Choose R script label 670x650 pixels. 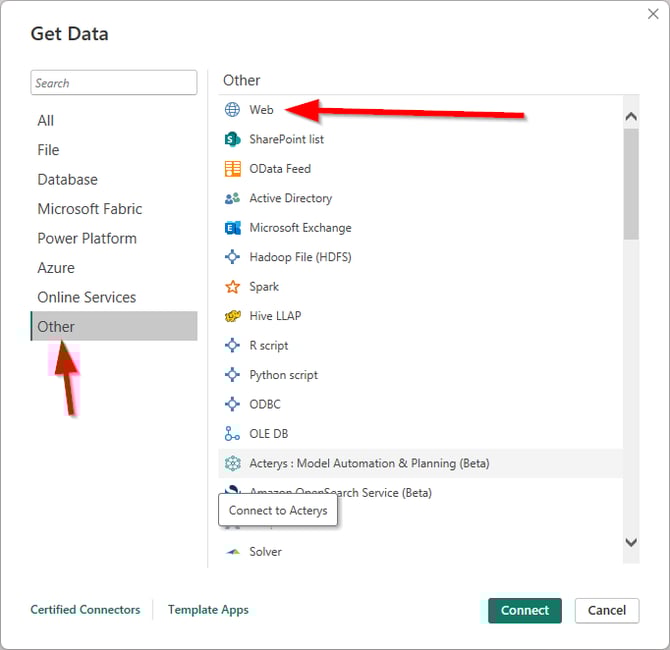coord(269,345)
